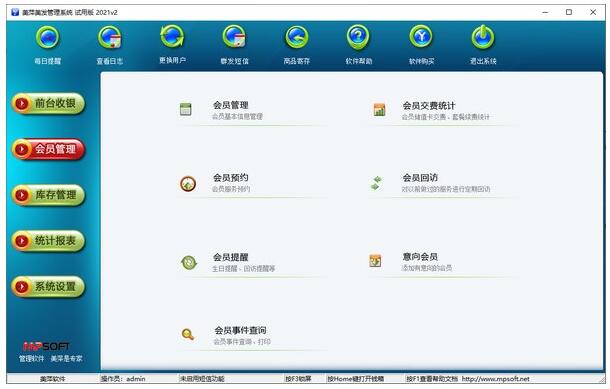Click the 会员管理 green table icon
The width and height of the screenshot is (610, 389).
(x=186, y=109)
